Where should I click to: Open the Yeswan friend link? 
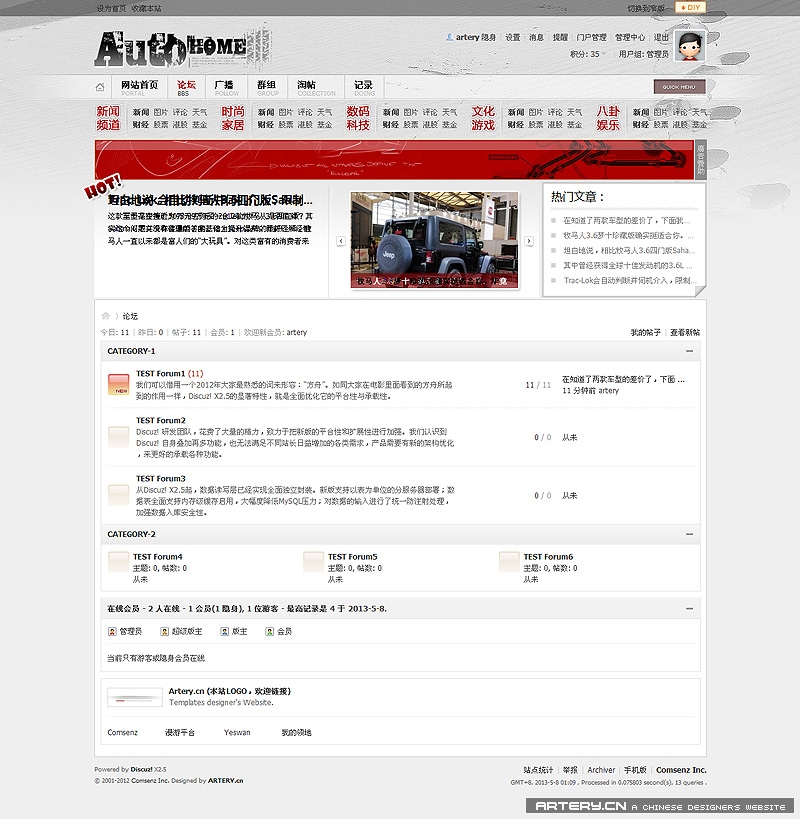click(x=237, y=732)
